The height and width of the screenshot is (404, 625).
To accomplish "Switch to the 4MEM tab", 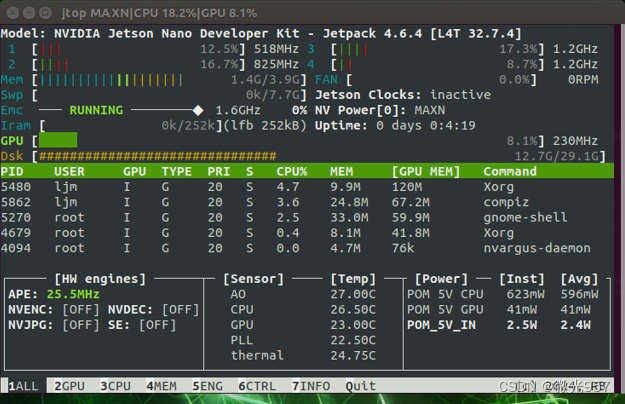I will point(161,386).
